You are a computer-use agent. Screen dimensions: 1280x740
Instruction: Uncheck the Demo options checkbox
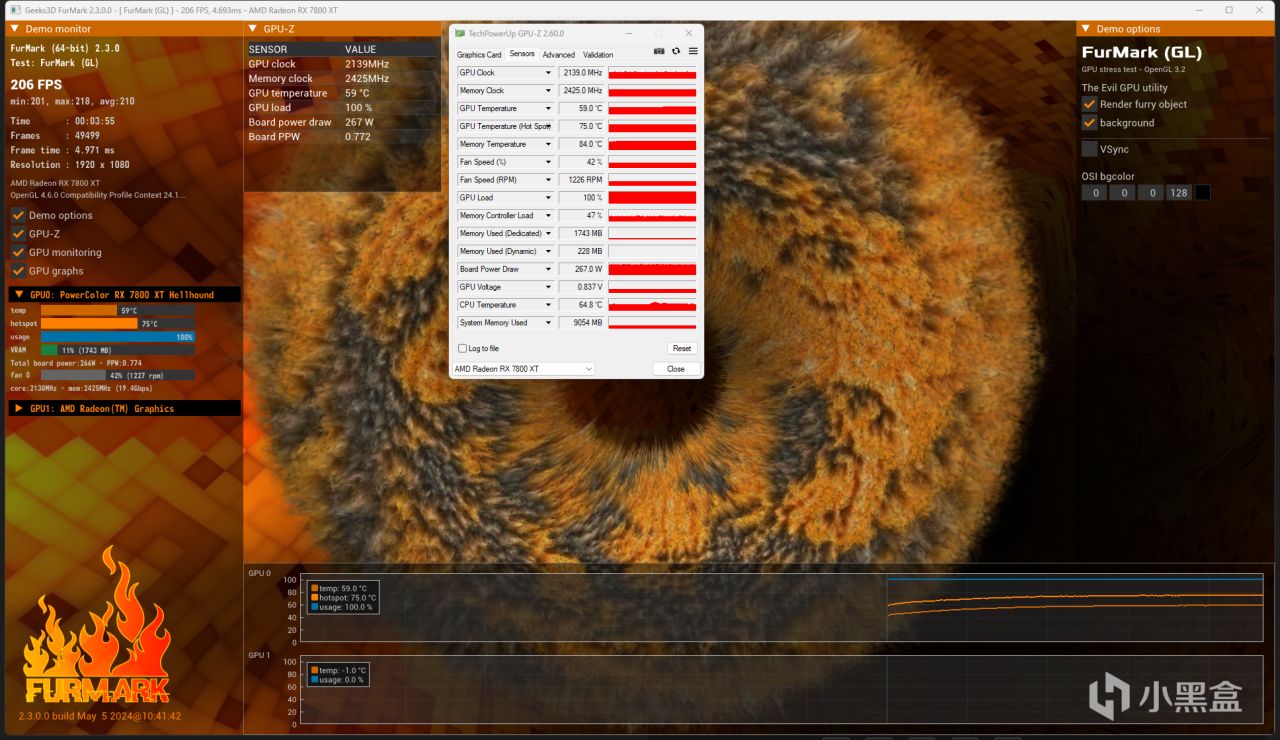point(18,215)
